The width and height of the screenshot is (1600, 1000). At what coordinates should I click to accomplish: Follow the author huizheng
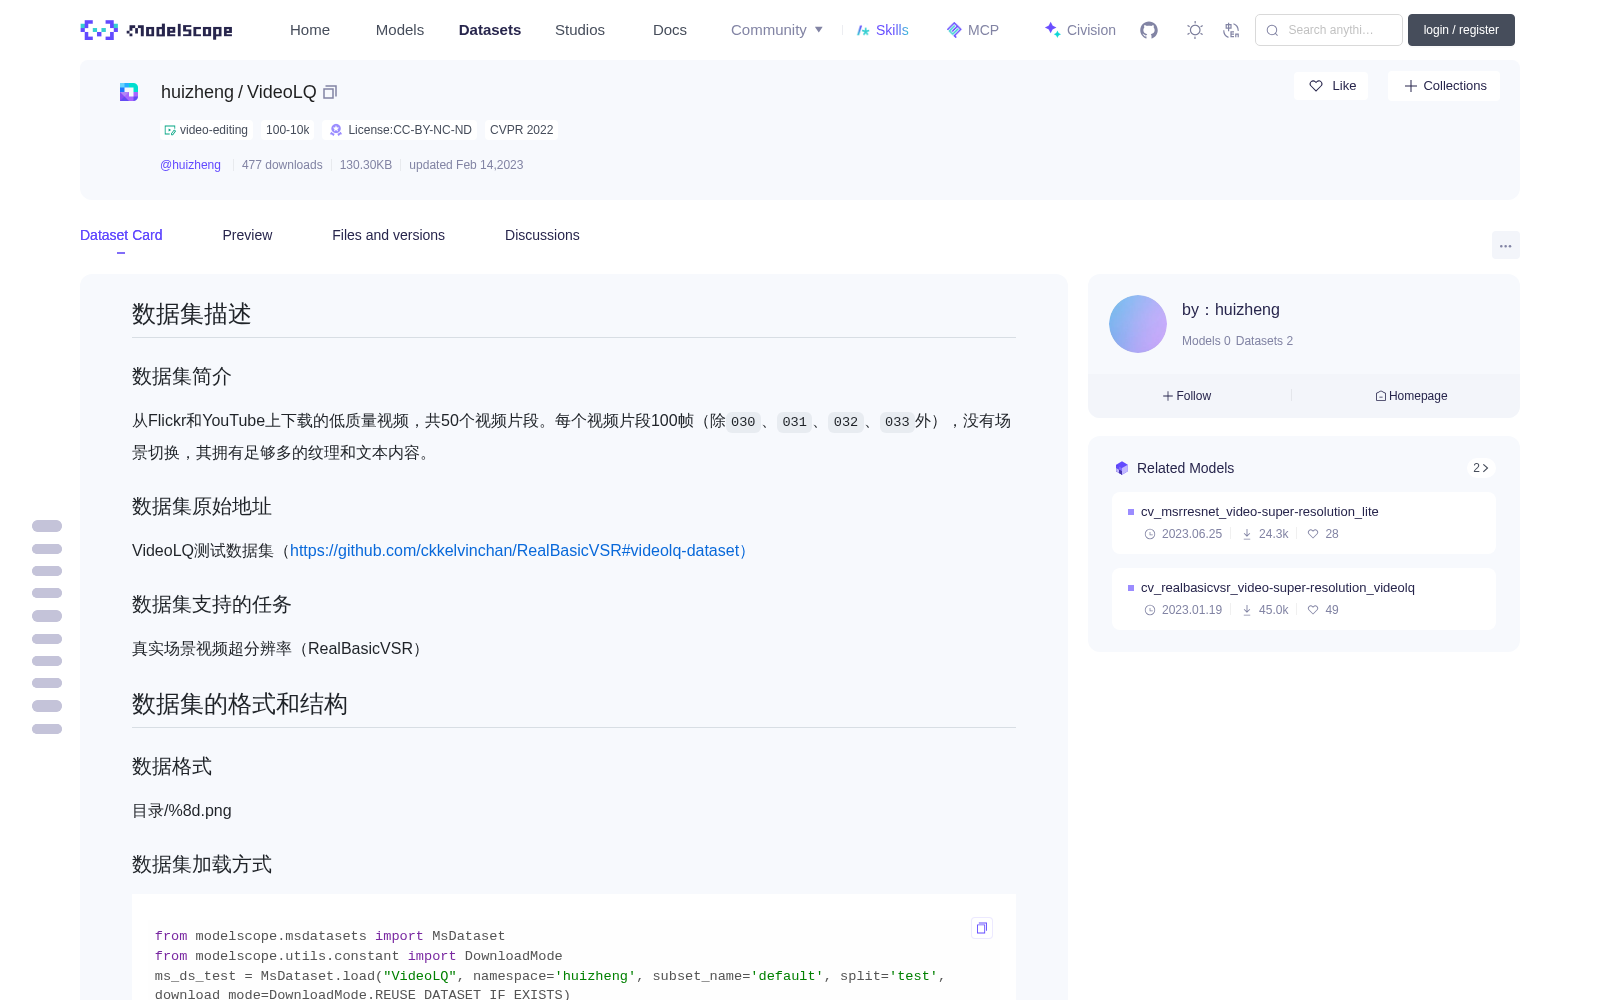pos(1187,396)
